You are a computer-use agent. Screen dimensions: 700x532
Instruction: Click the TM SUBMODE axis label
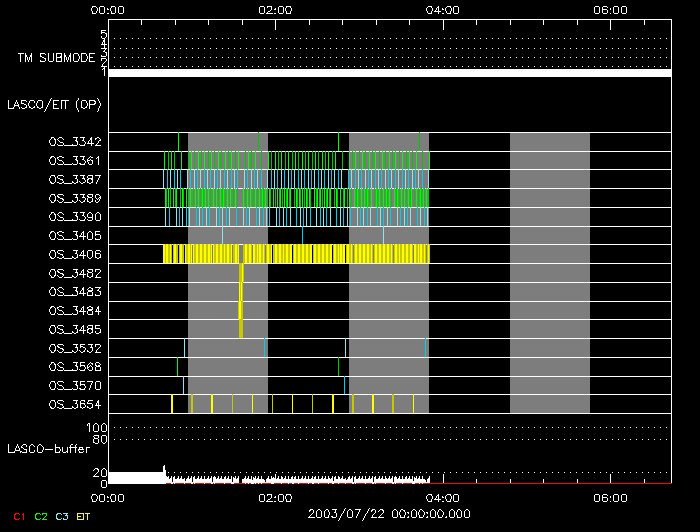55,58
